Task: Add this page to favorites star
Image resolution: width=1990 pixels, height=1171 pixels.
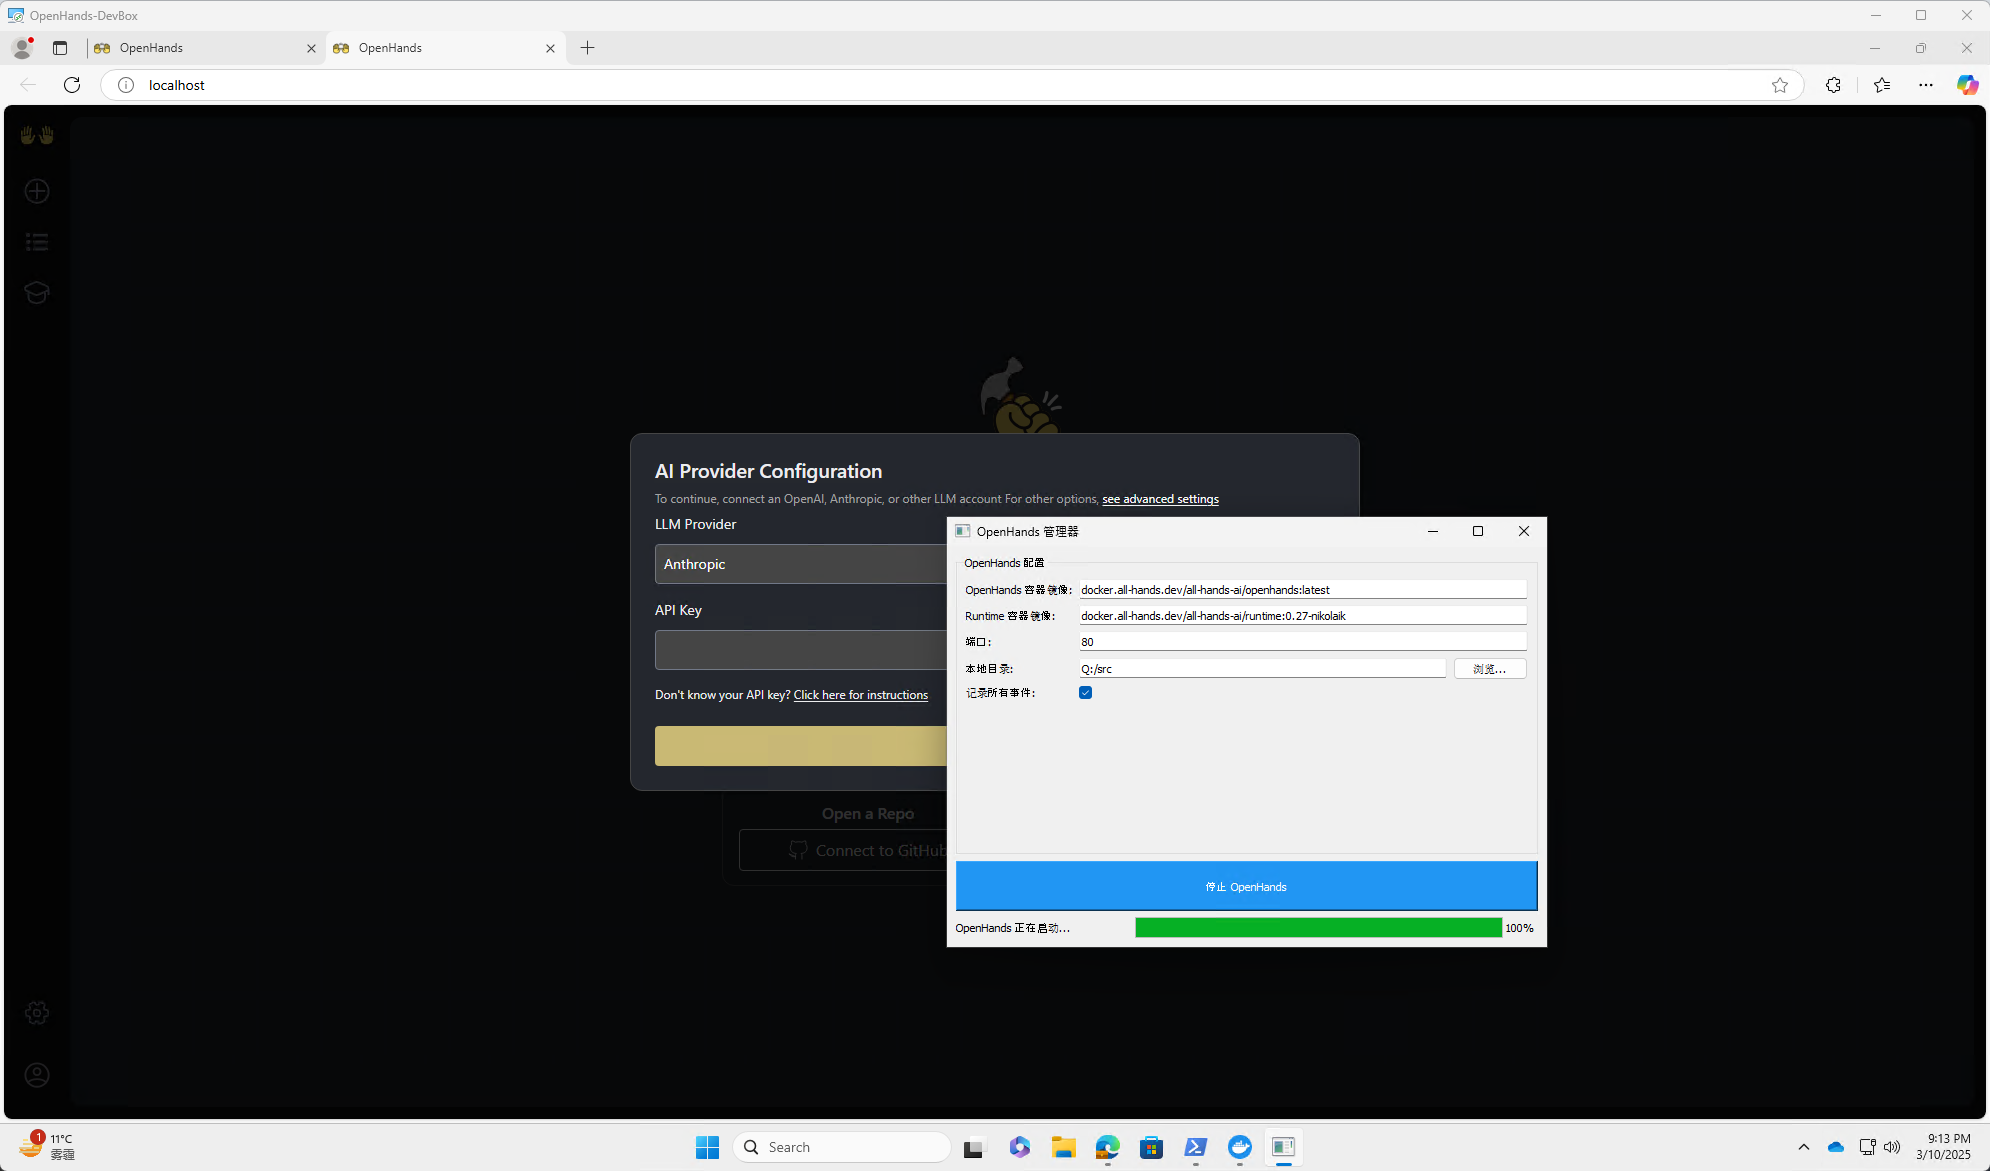Action: (x=1780, y=85)
